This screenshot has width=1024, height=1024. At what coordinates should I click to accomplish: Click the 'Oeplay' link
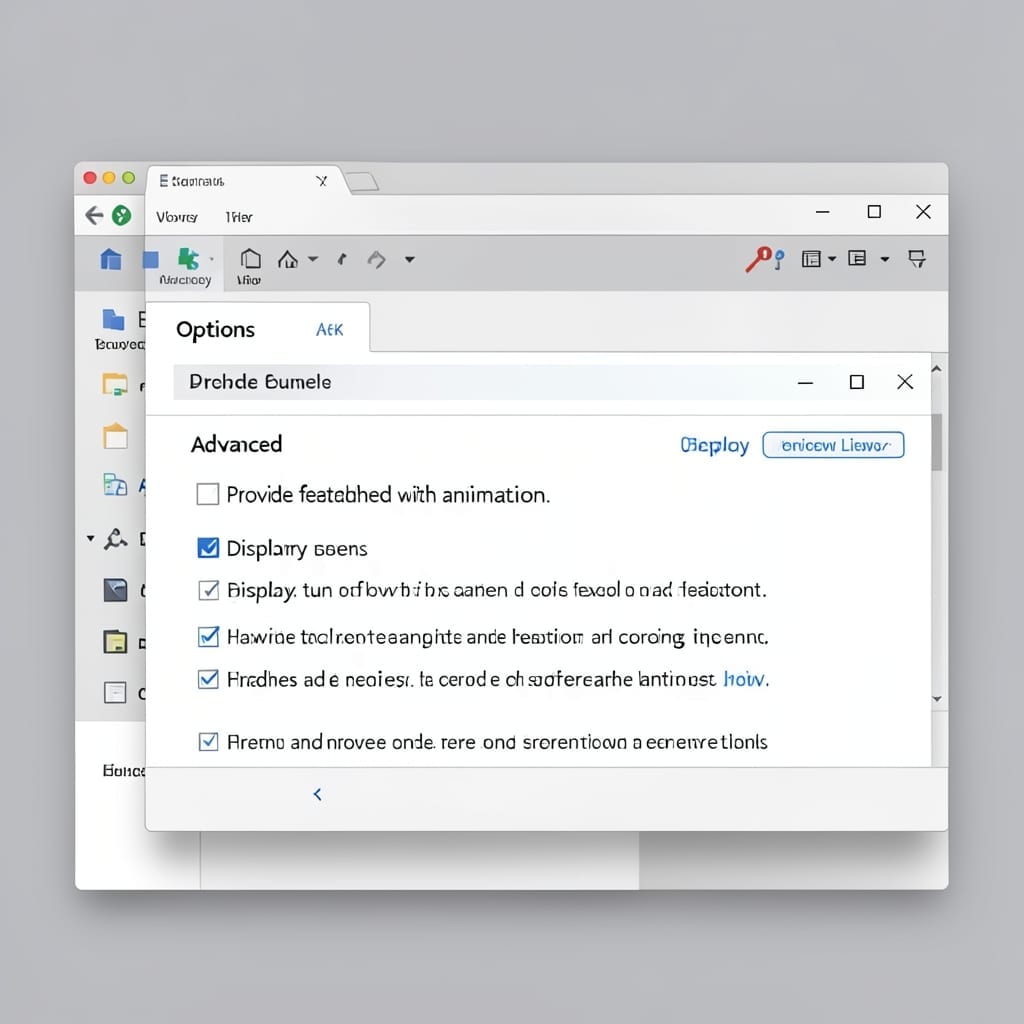coord(714,445)
